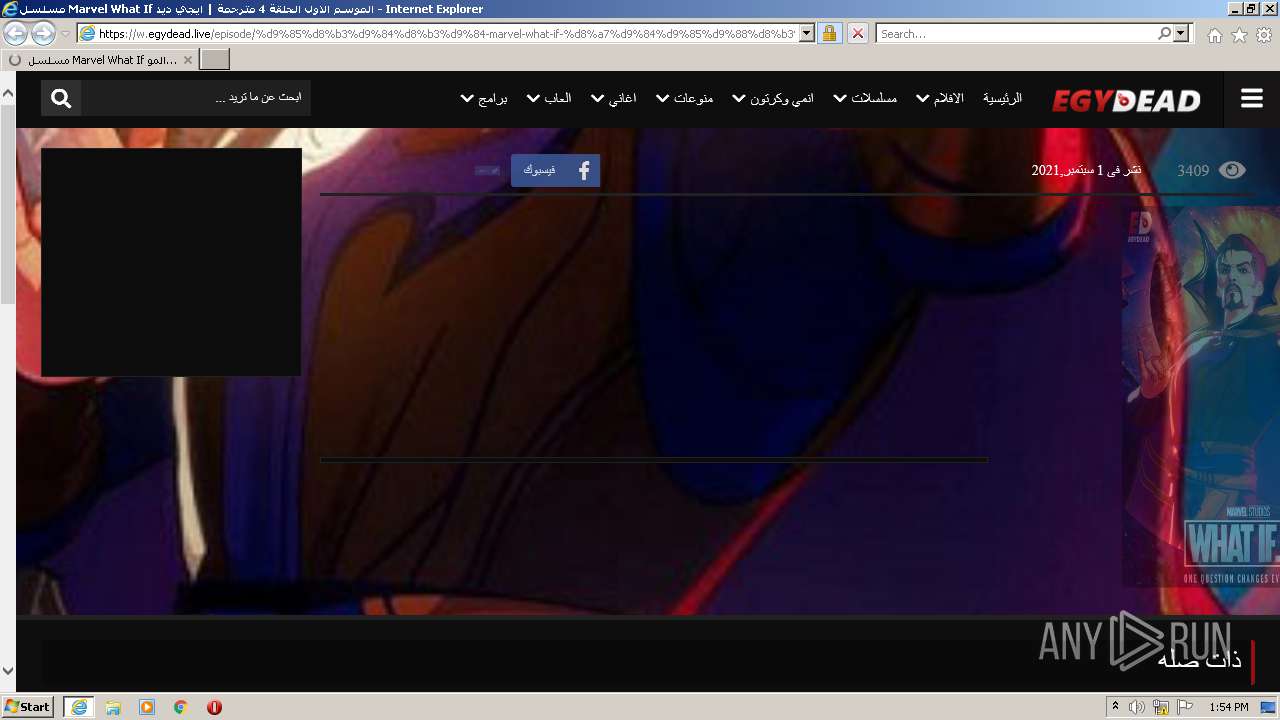Click the volume speaker tray icon
The height and width of the screenshot is (720, 1280).
(x=1137, y=707)
